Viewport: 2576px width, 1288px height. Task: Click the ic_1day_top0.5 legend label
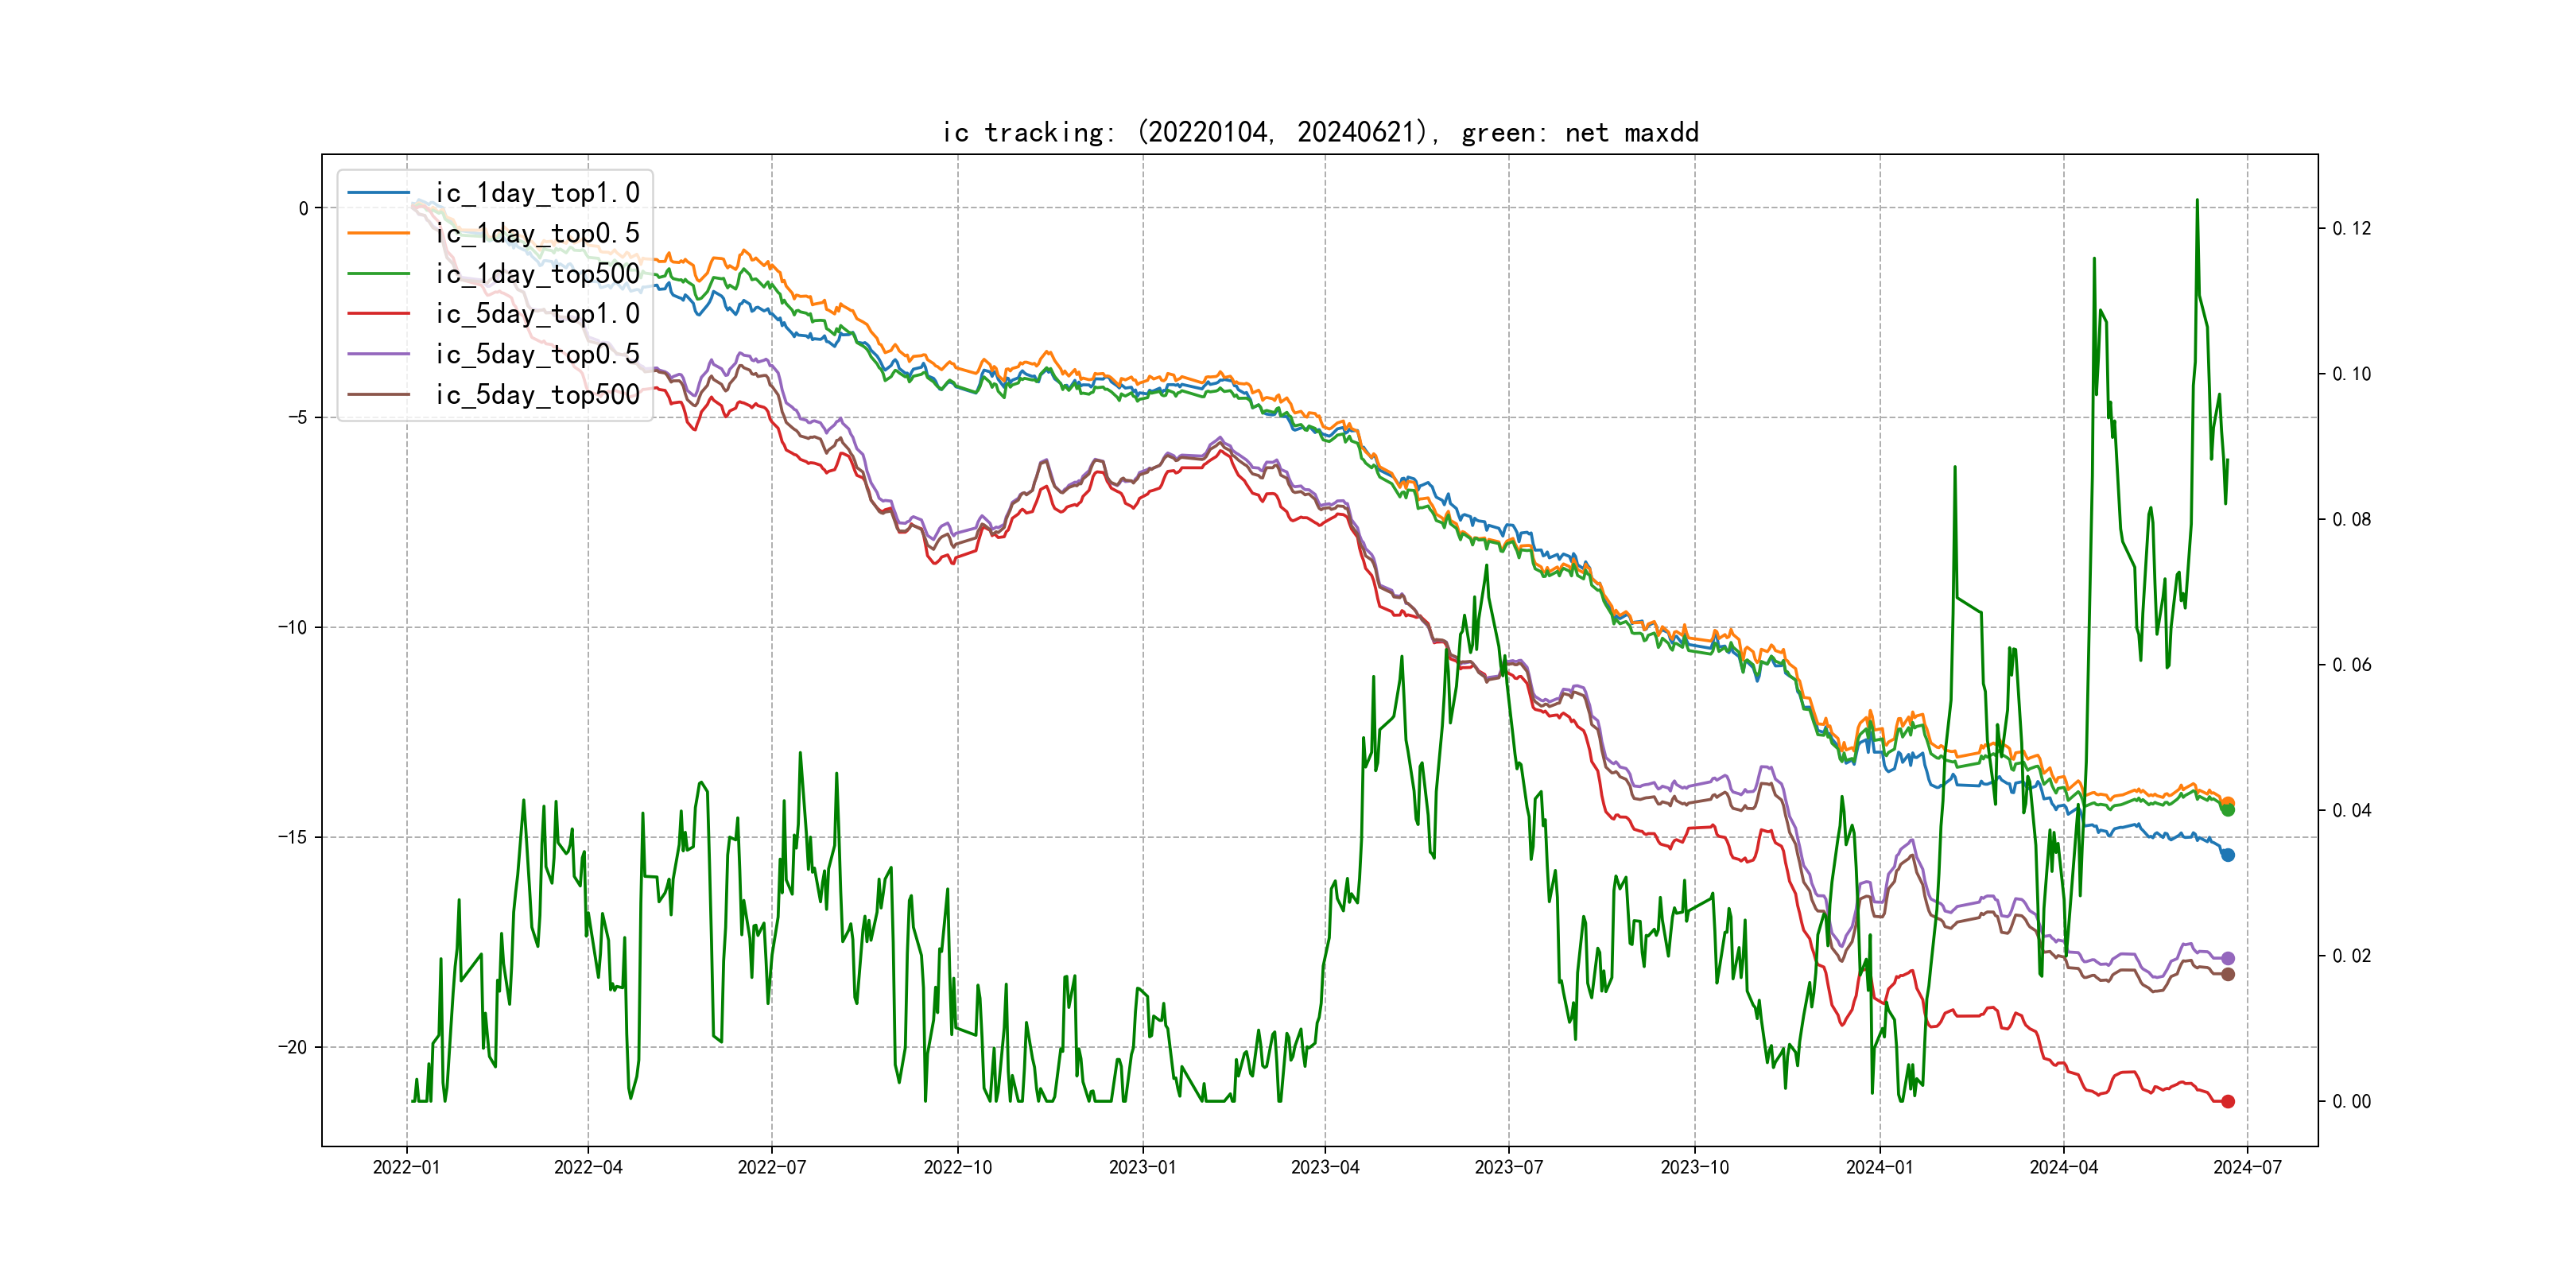tap(537, 233)
